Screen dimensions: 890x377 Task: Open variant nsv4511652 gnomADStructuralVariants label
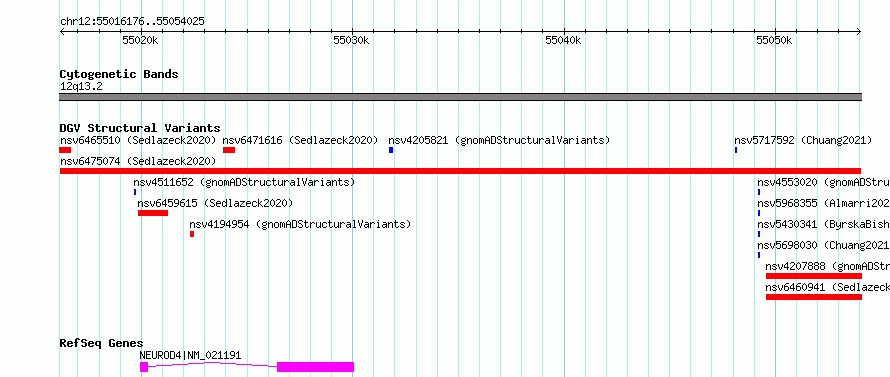tap(244, 182)
